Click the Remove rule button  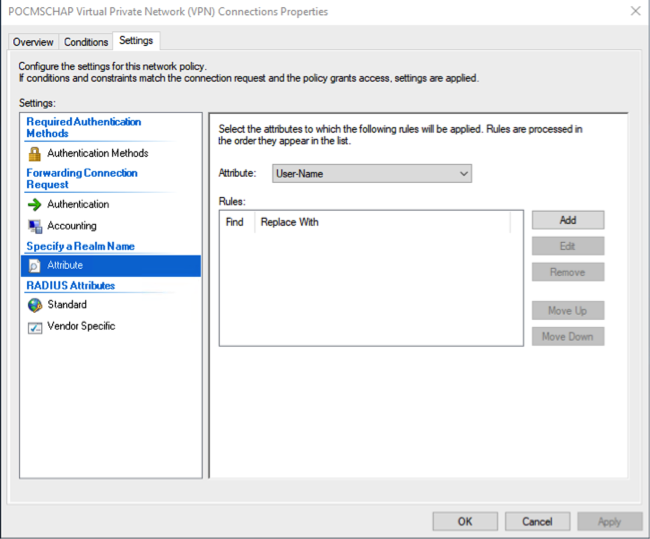(568, 272)
